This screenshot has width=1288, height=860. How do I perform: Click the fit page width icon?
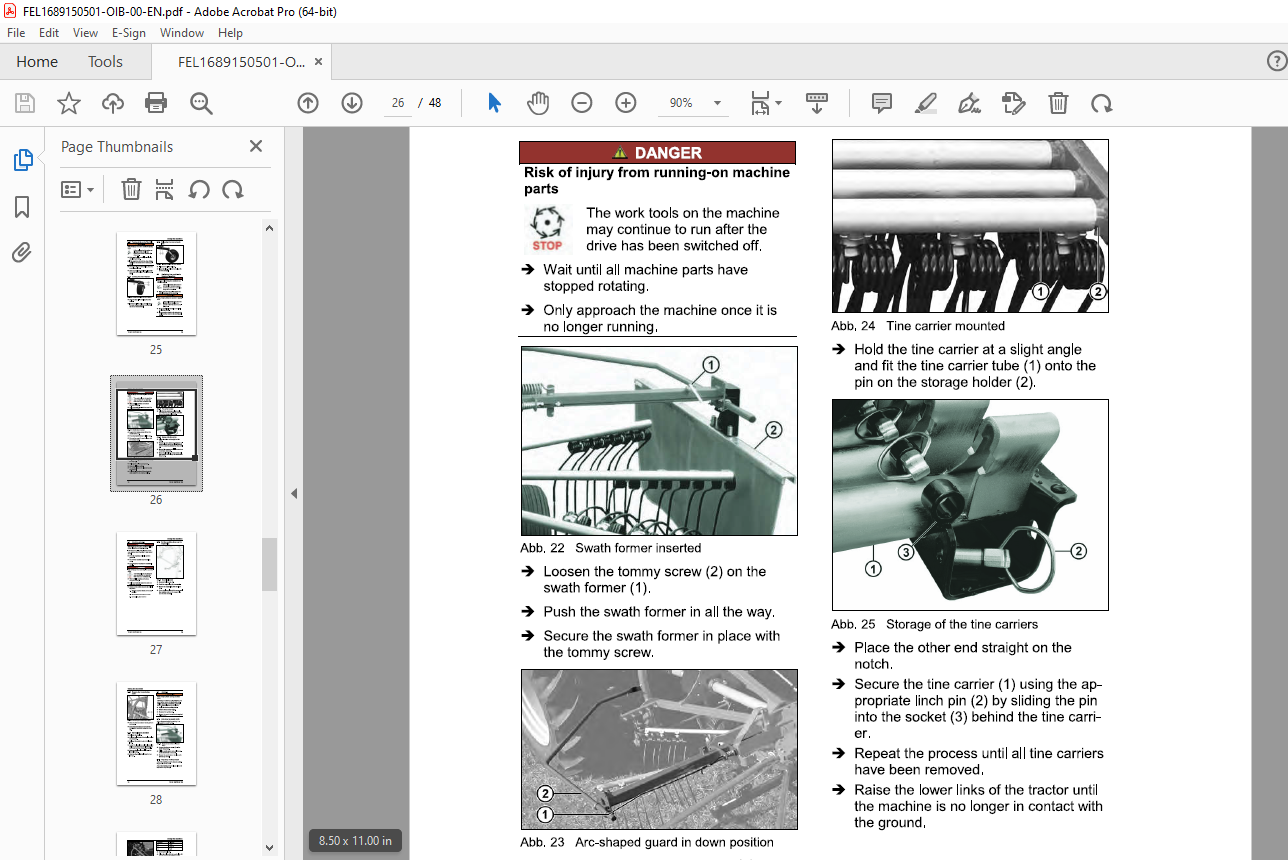760,103
